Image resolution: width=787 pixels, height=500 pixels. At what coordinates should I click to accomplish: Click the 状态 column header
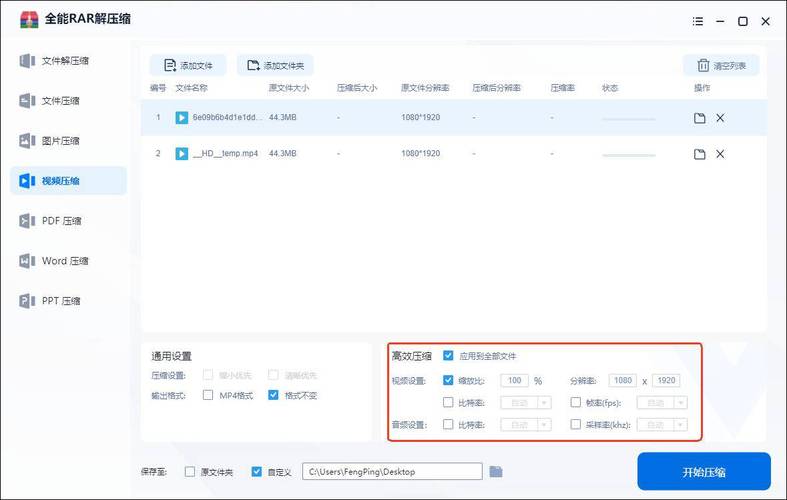(x=610, y=88)
